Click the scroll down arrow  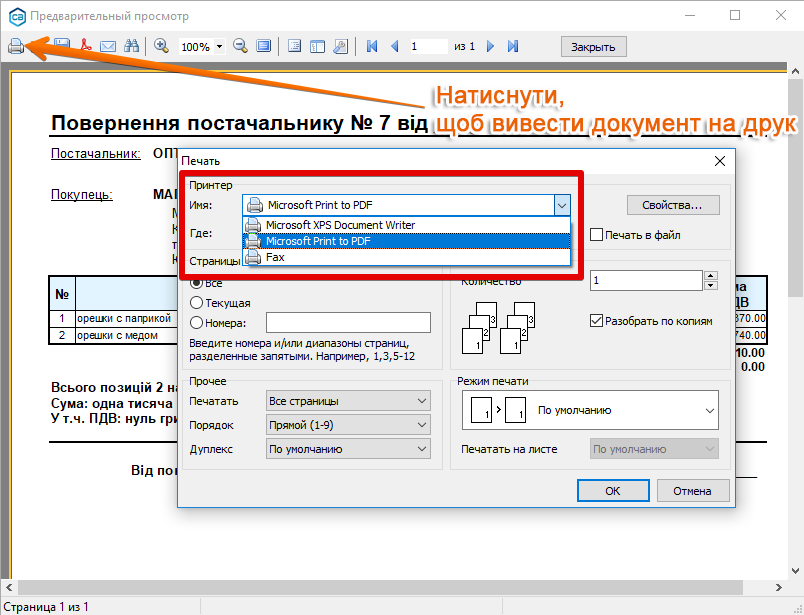coord(795,570)
